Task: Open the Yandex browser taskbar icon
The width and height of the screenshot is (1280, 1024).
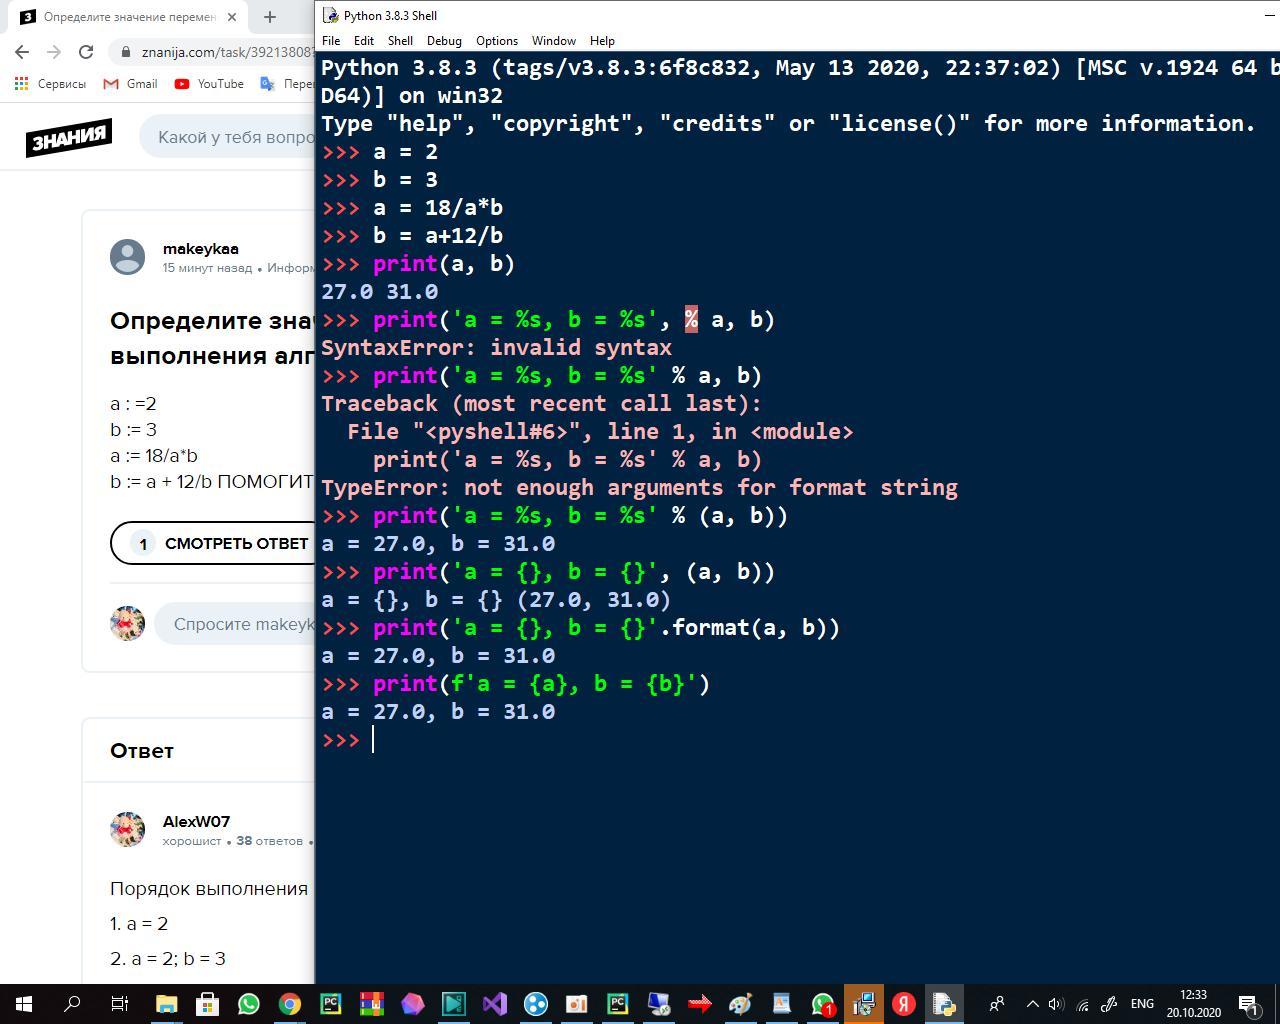Action: (904, 1003)
